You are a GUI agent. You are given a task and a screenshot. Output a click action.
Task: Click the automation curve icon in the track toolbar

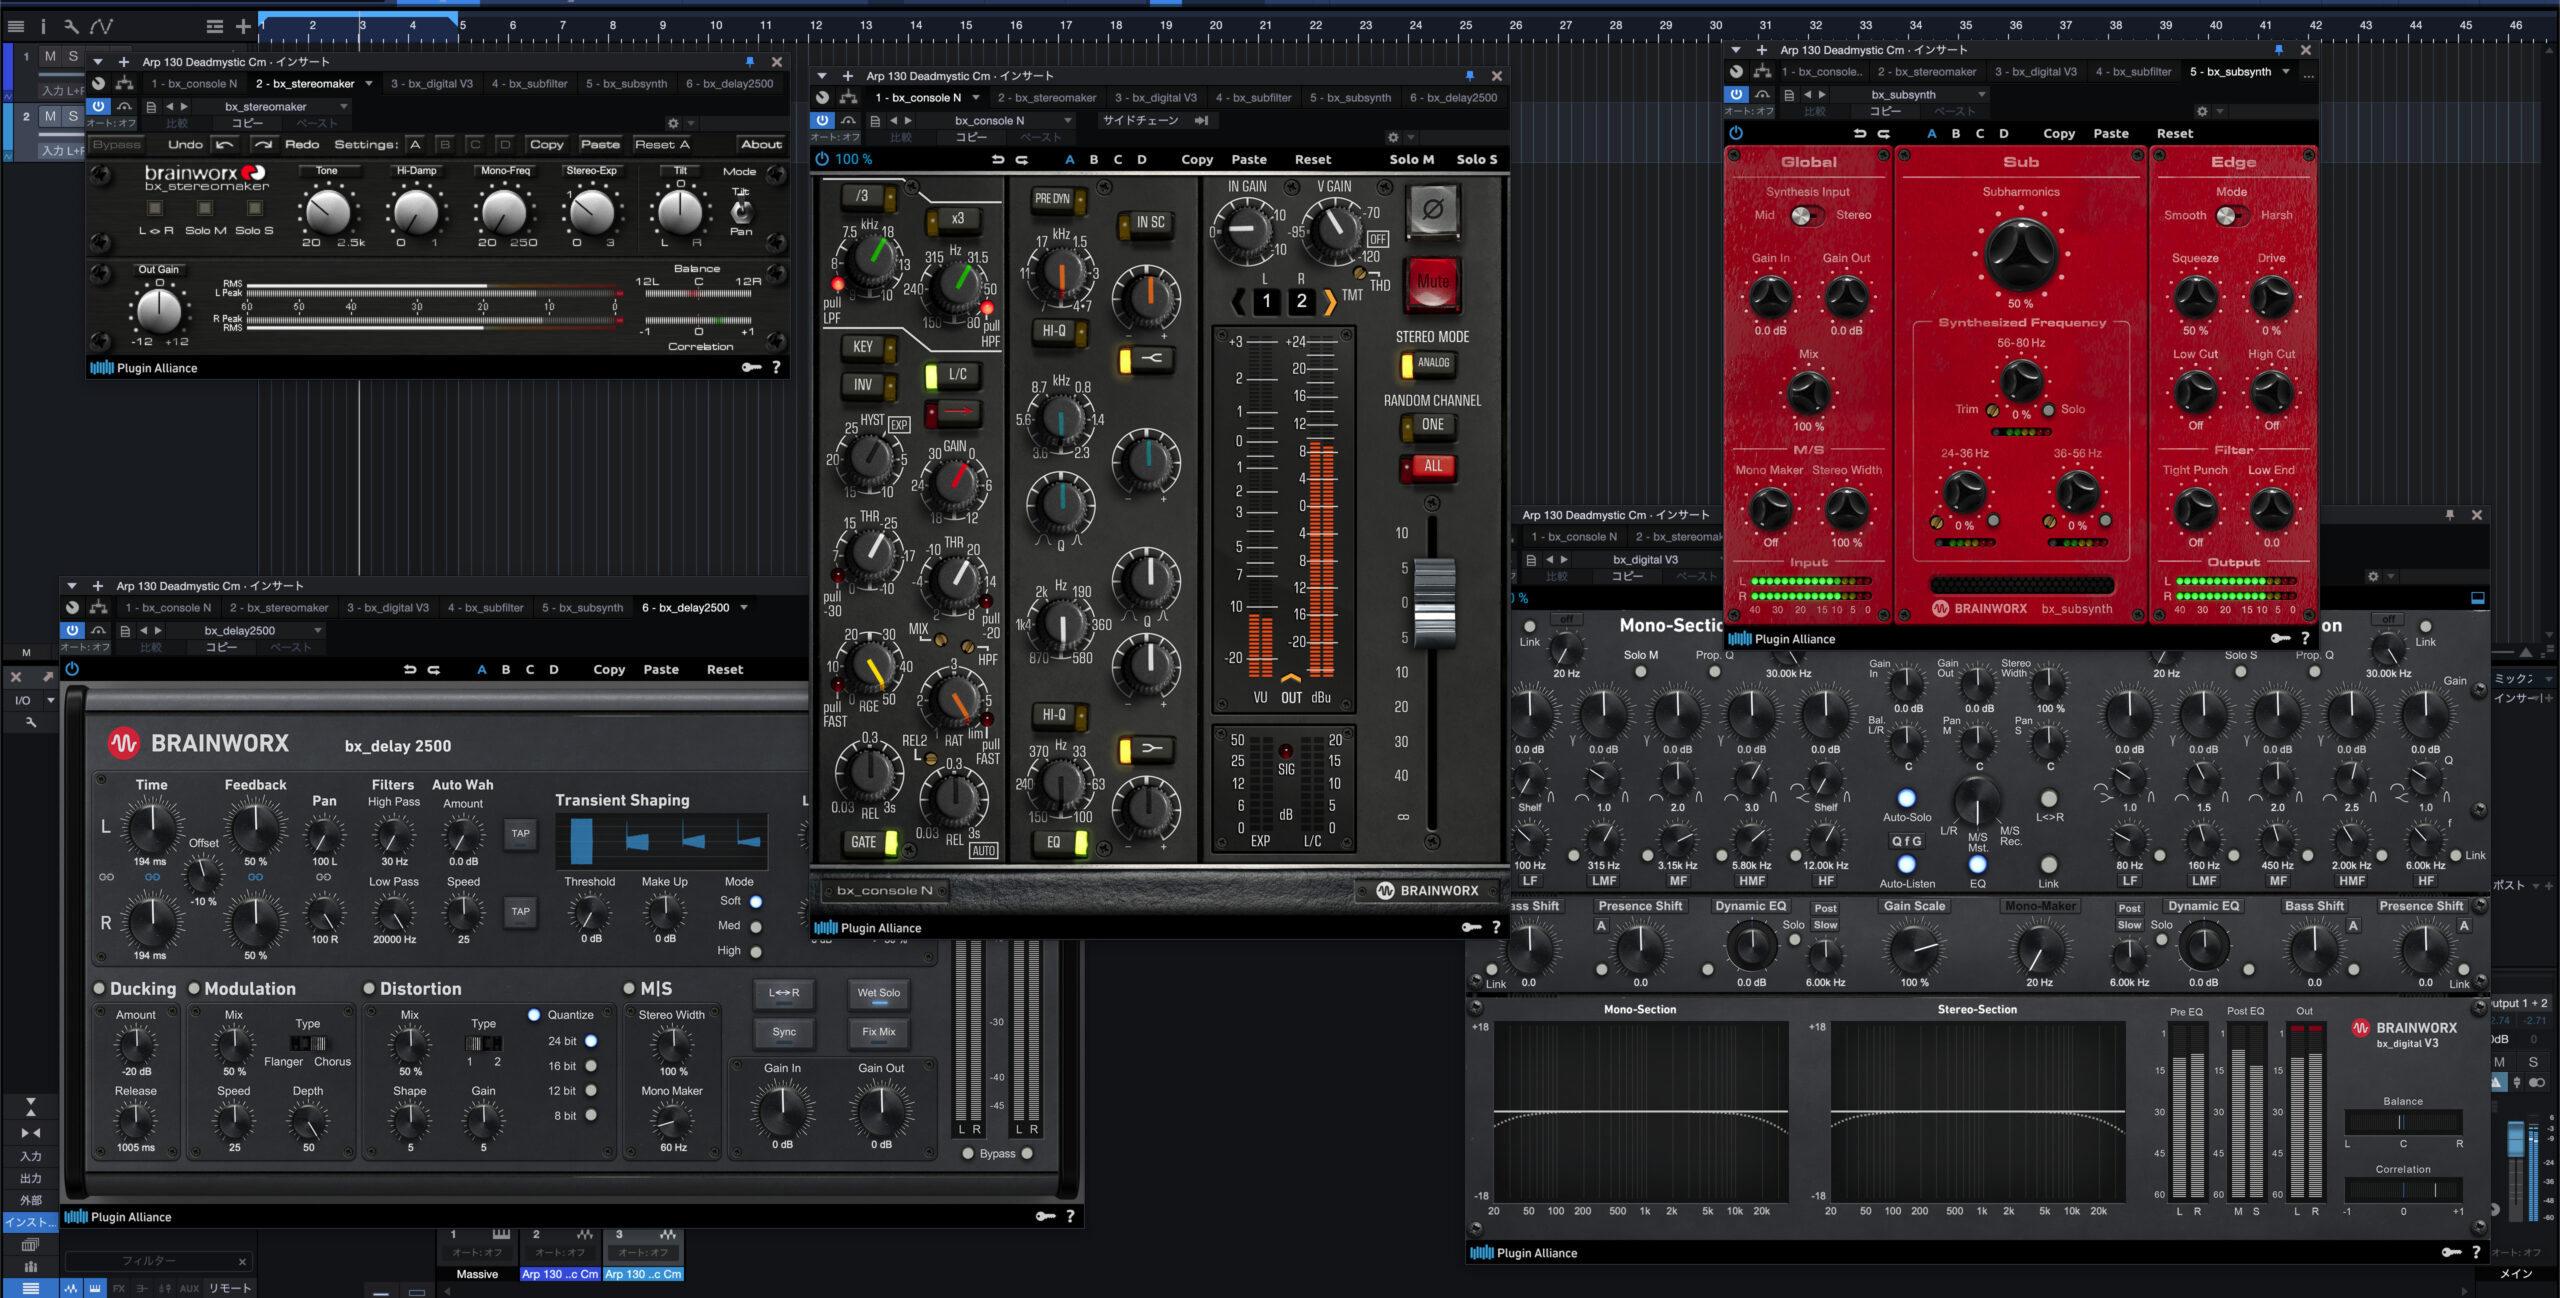(x=101, y=27)
